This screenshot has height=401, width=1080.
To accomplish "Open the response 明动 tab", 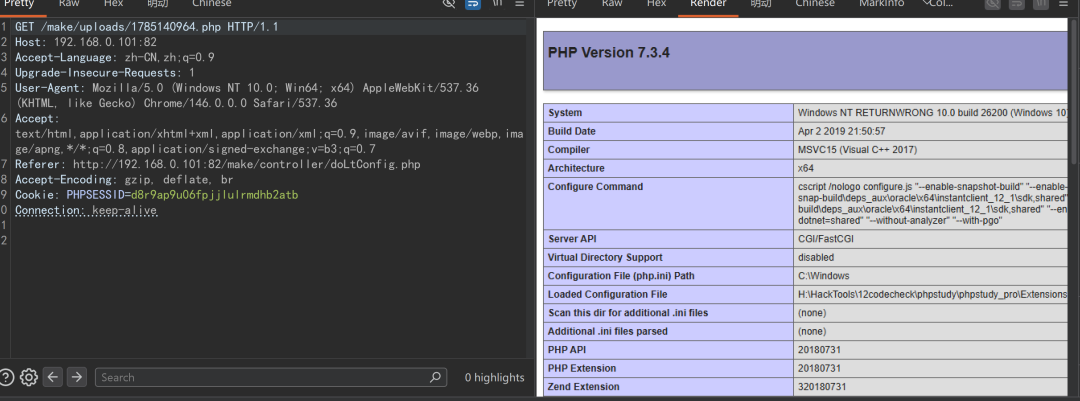I will point(760,4).
